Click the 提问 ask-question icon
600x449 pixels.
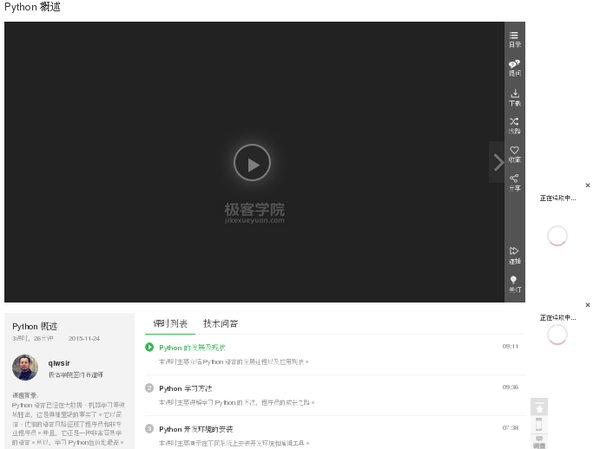(x=514, y=68)
